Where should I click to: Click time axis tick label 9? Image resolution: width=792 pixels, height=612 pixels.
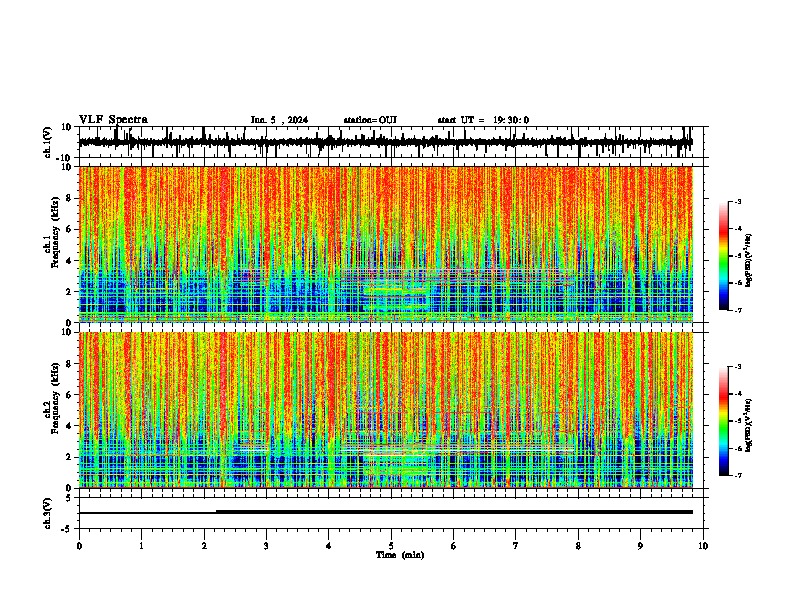(640, 546)
